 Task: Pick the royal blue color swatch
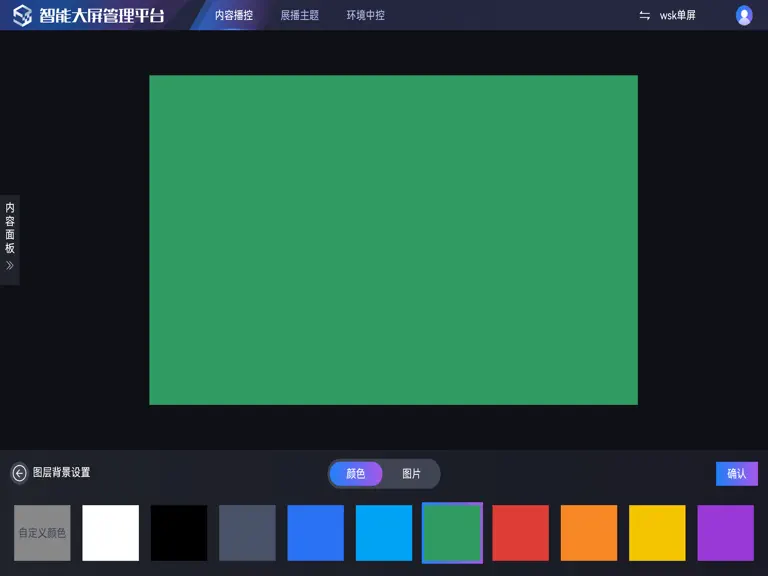[315, 533]
